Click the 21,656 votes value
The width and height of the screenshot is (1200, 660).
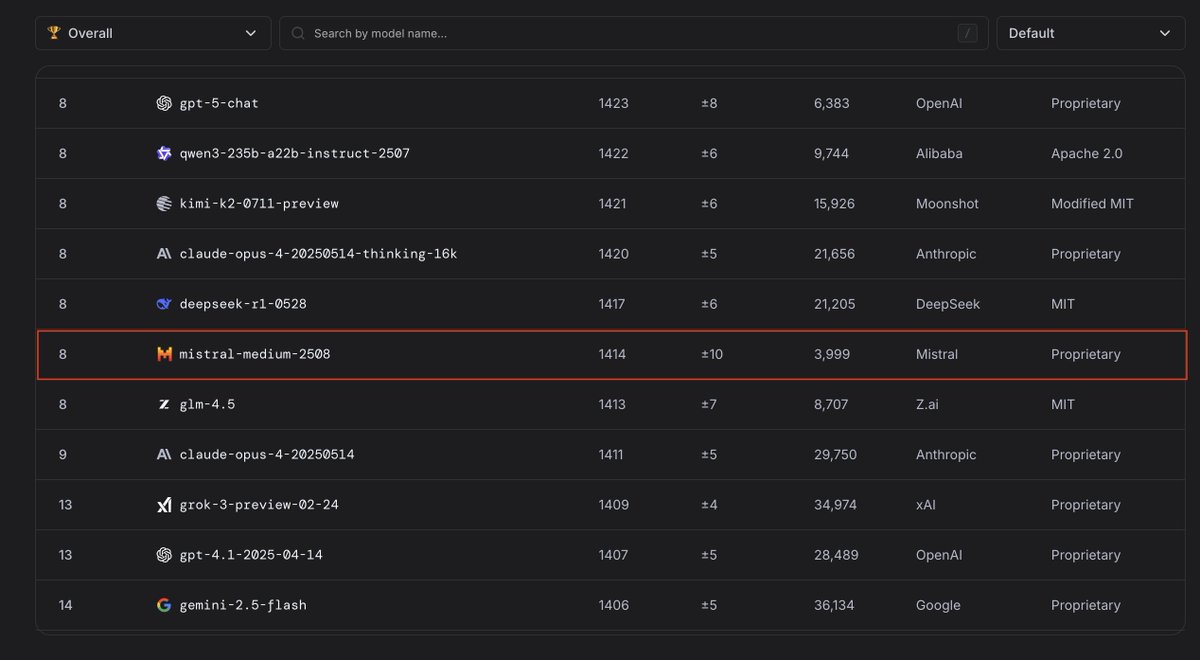click(x=835, y=254)
